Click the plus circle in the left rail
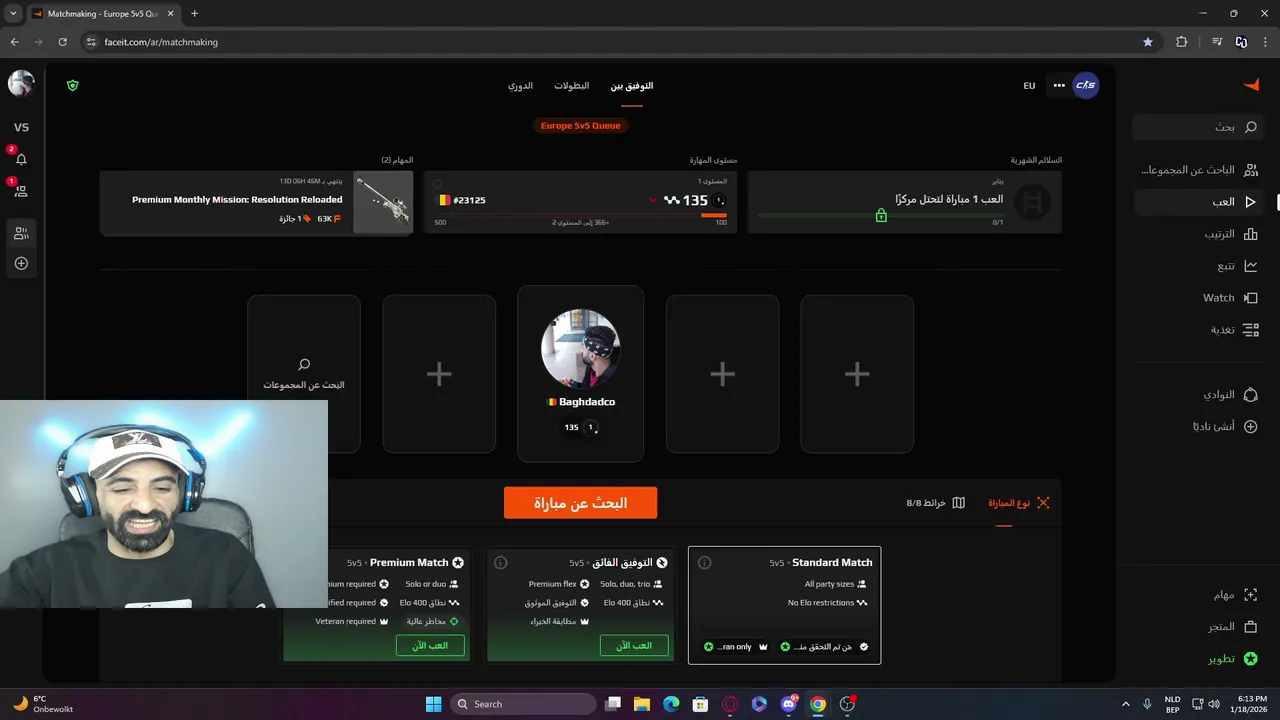Viewport: 1280px width, 720px height. [x=21, y=264]
